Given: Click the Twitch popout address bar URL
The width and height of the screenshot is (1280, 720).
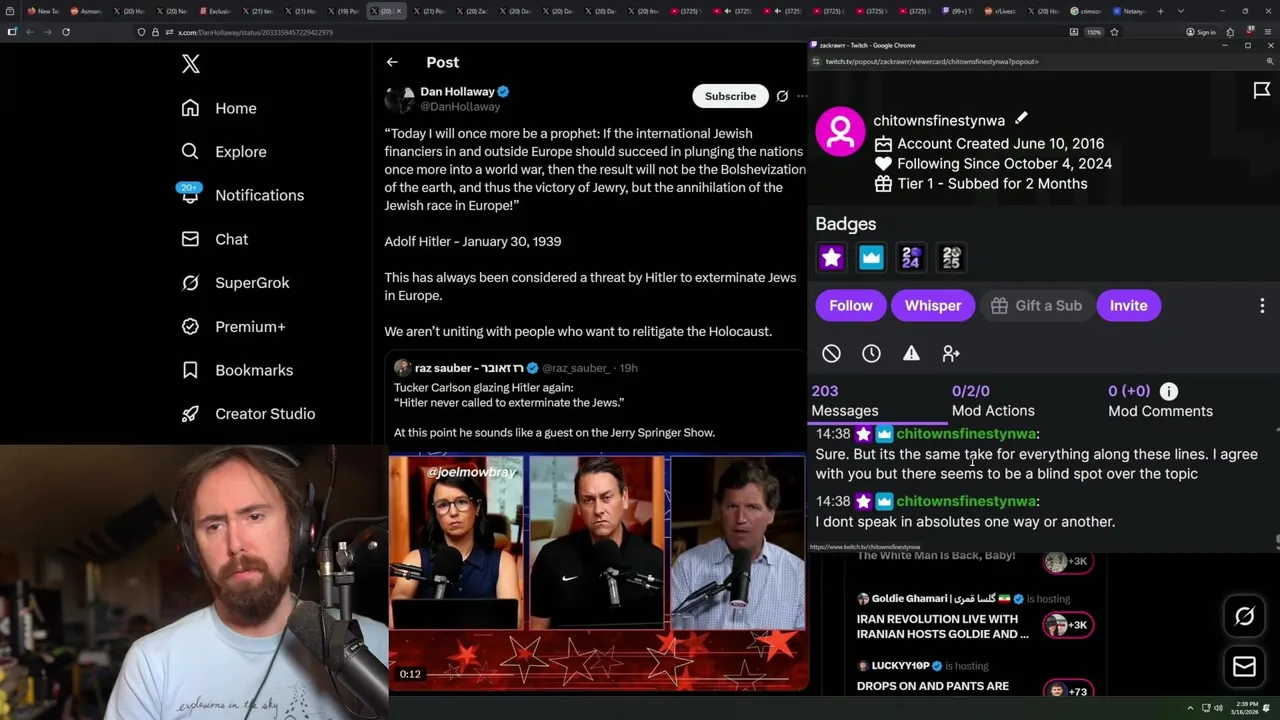Looking at the screenshot, I should (x=932, y=62).
